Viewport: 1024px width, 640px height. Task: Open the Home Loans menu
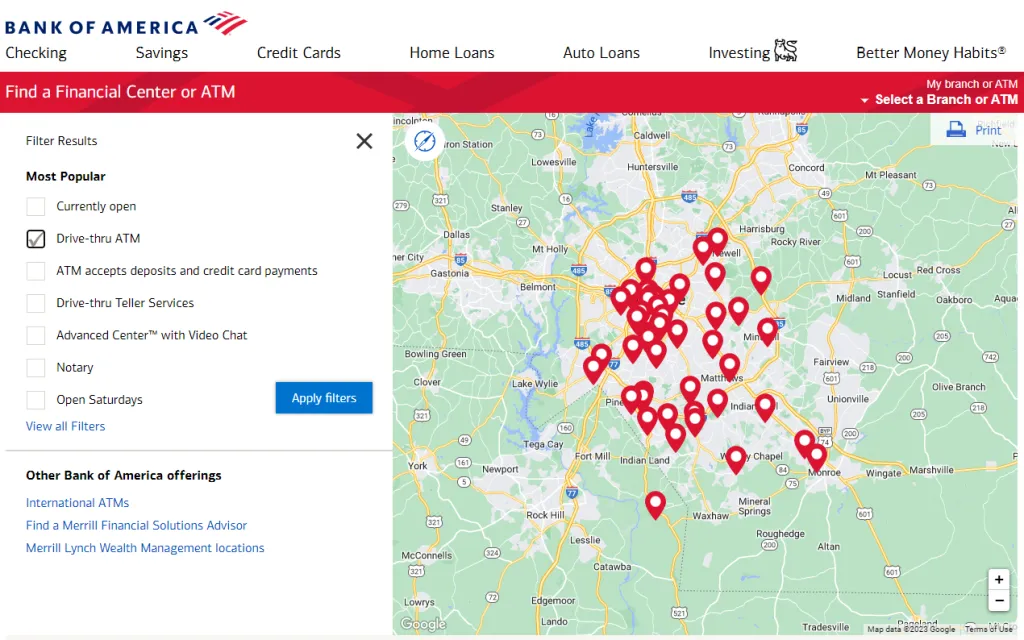(x=452, y=53)
